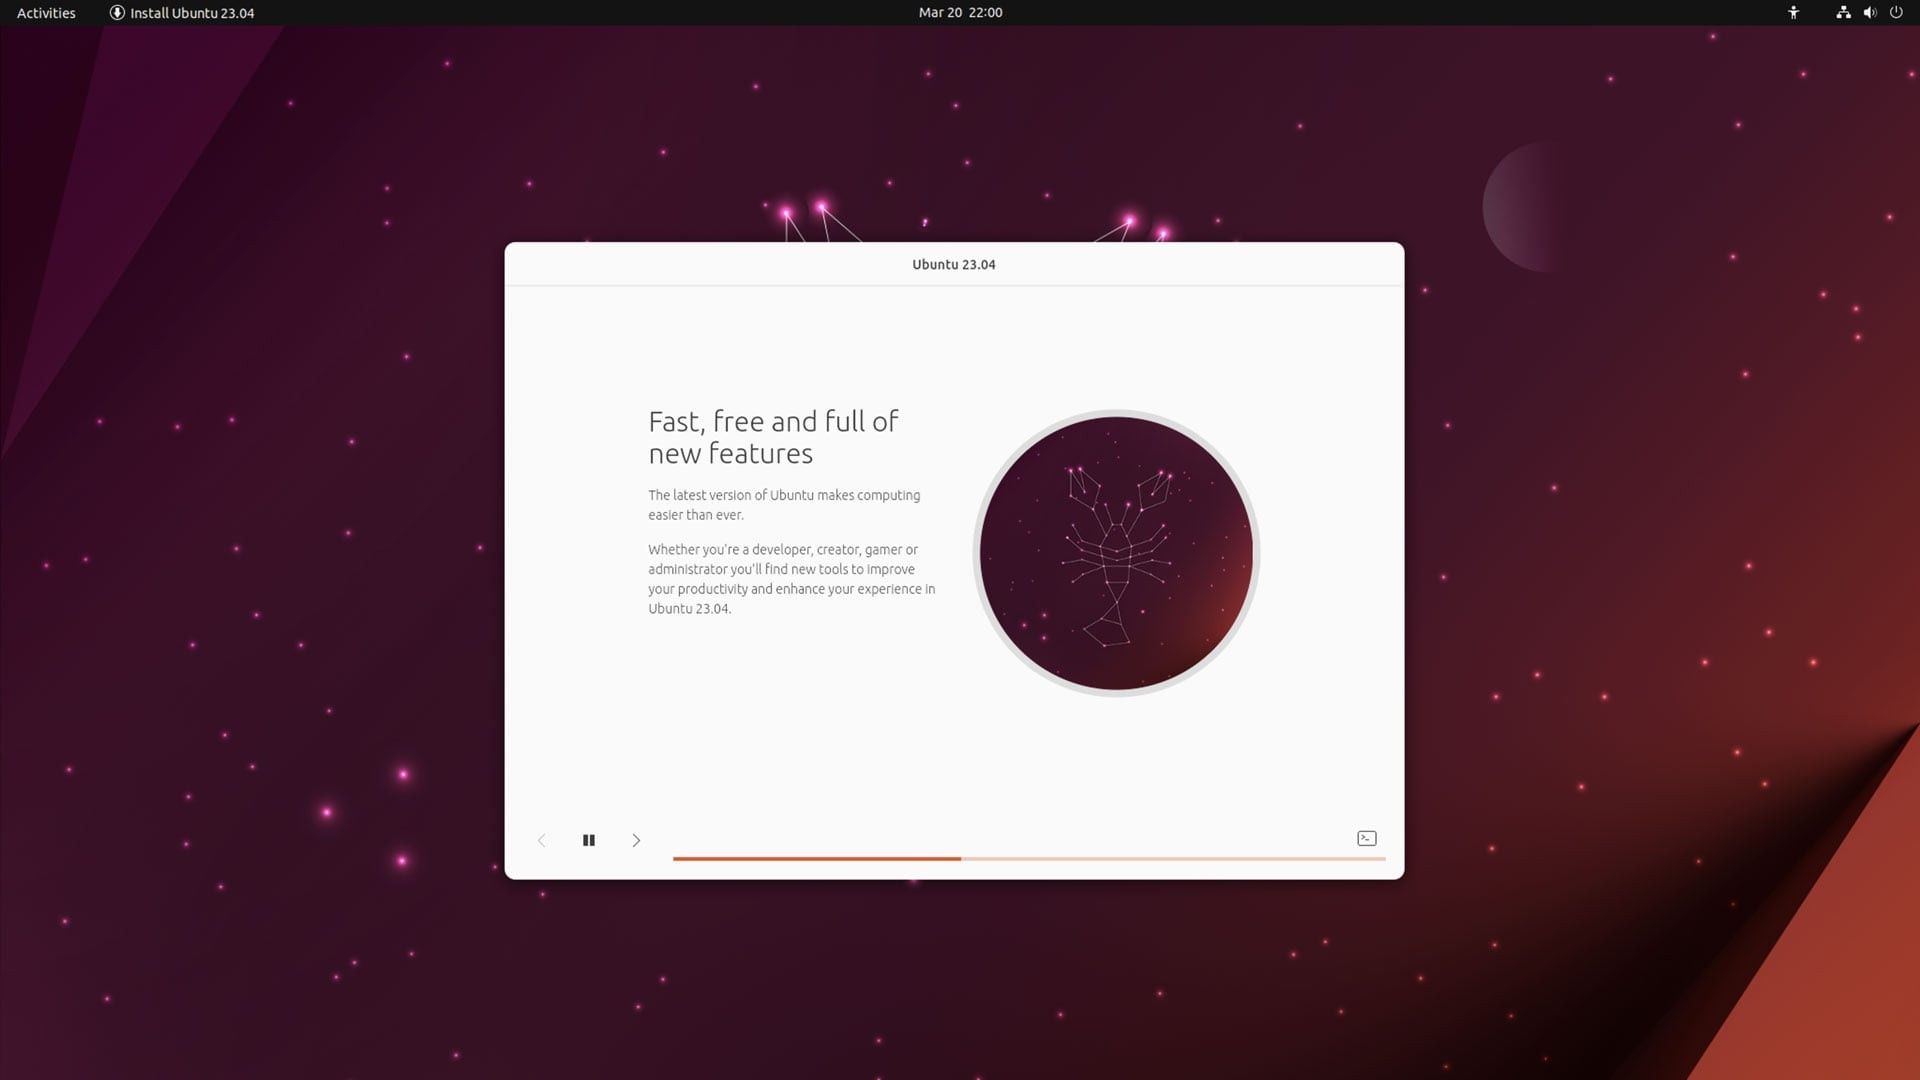
Task: Open the installer log terminal icon
Action: pos(1366,838)
